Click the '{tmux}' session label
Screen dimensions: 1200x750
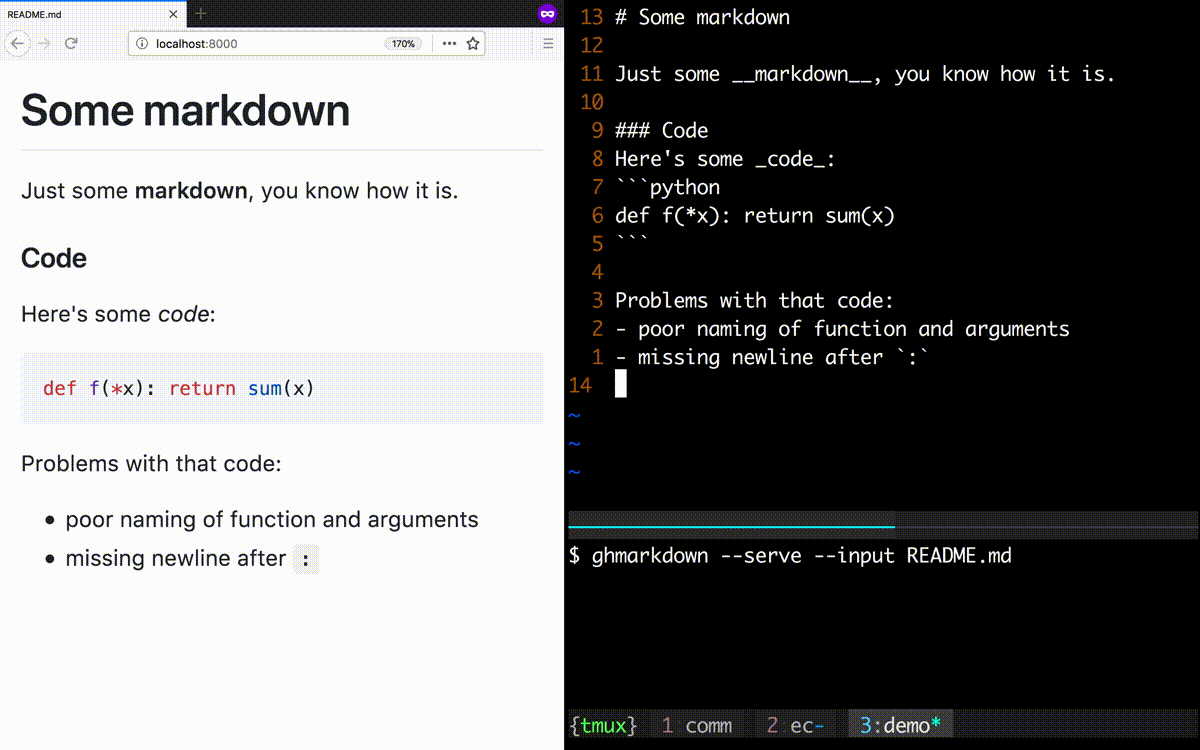(x=602, y=726)
